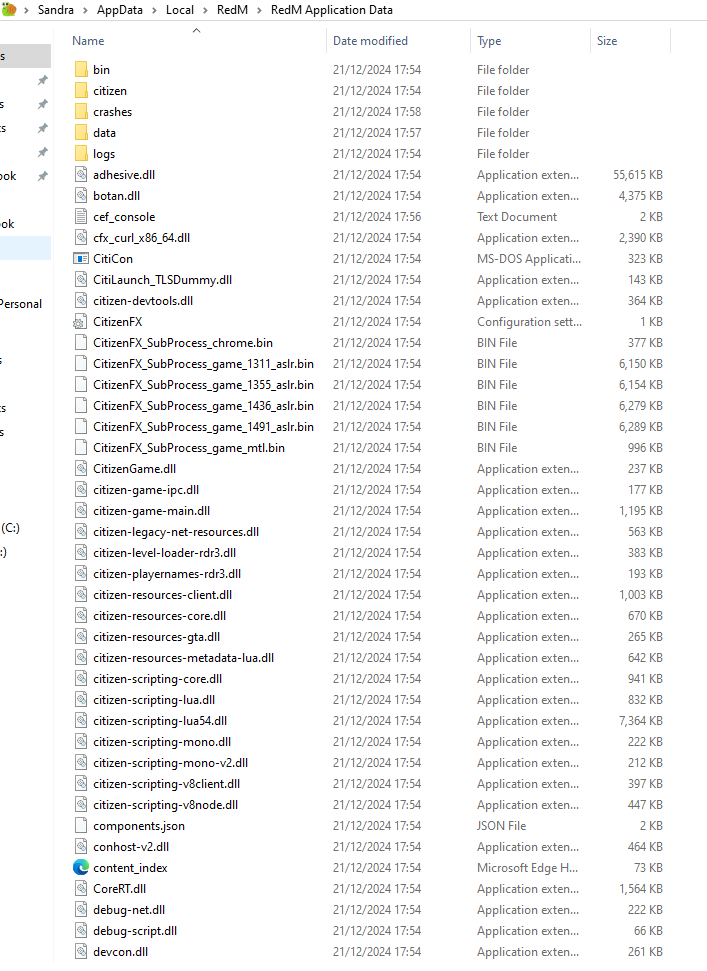This screenshot has height=971, width=707.
Task: Click the content_index Microsoft Edge icon
Action: (x=81, y=868)
